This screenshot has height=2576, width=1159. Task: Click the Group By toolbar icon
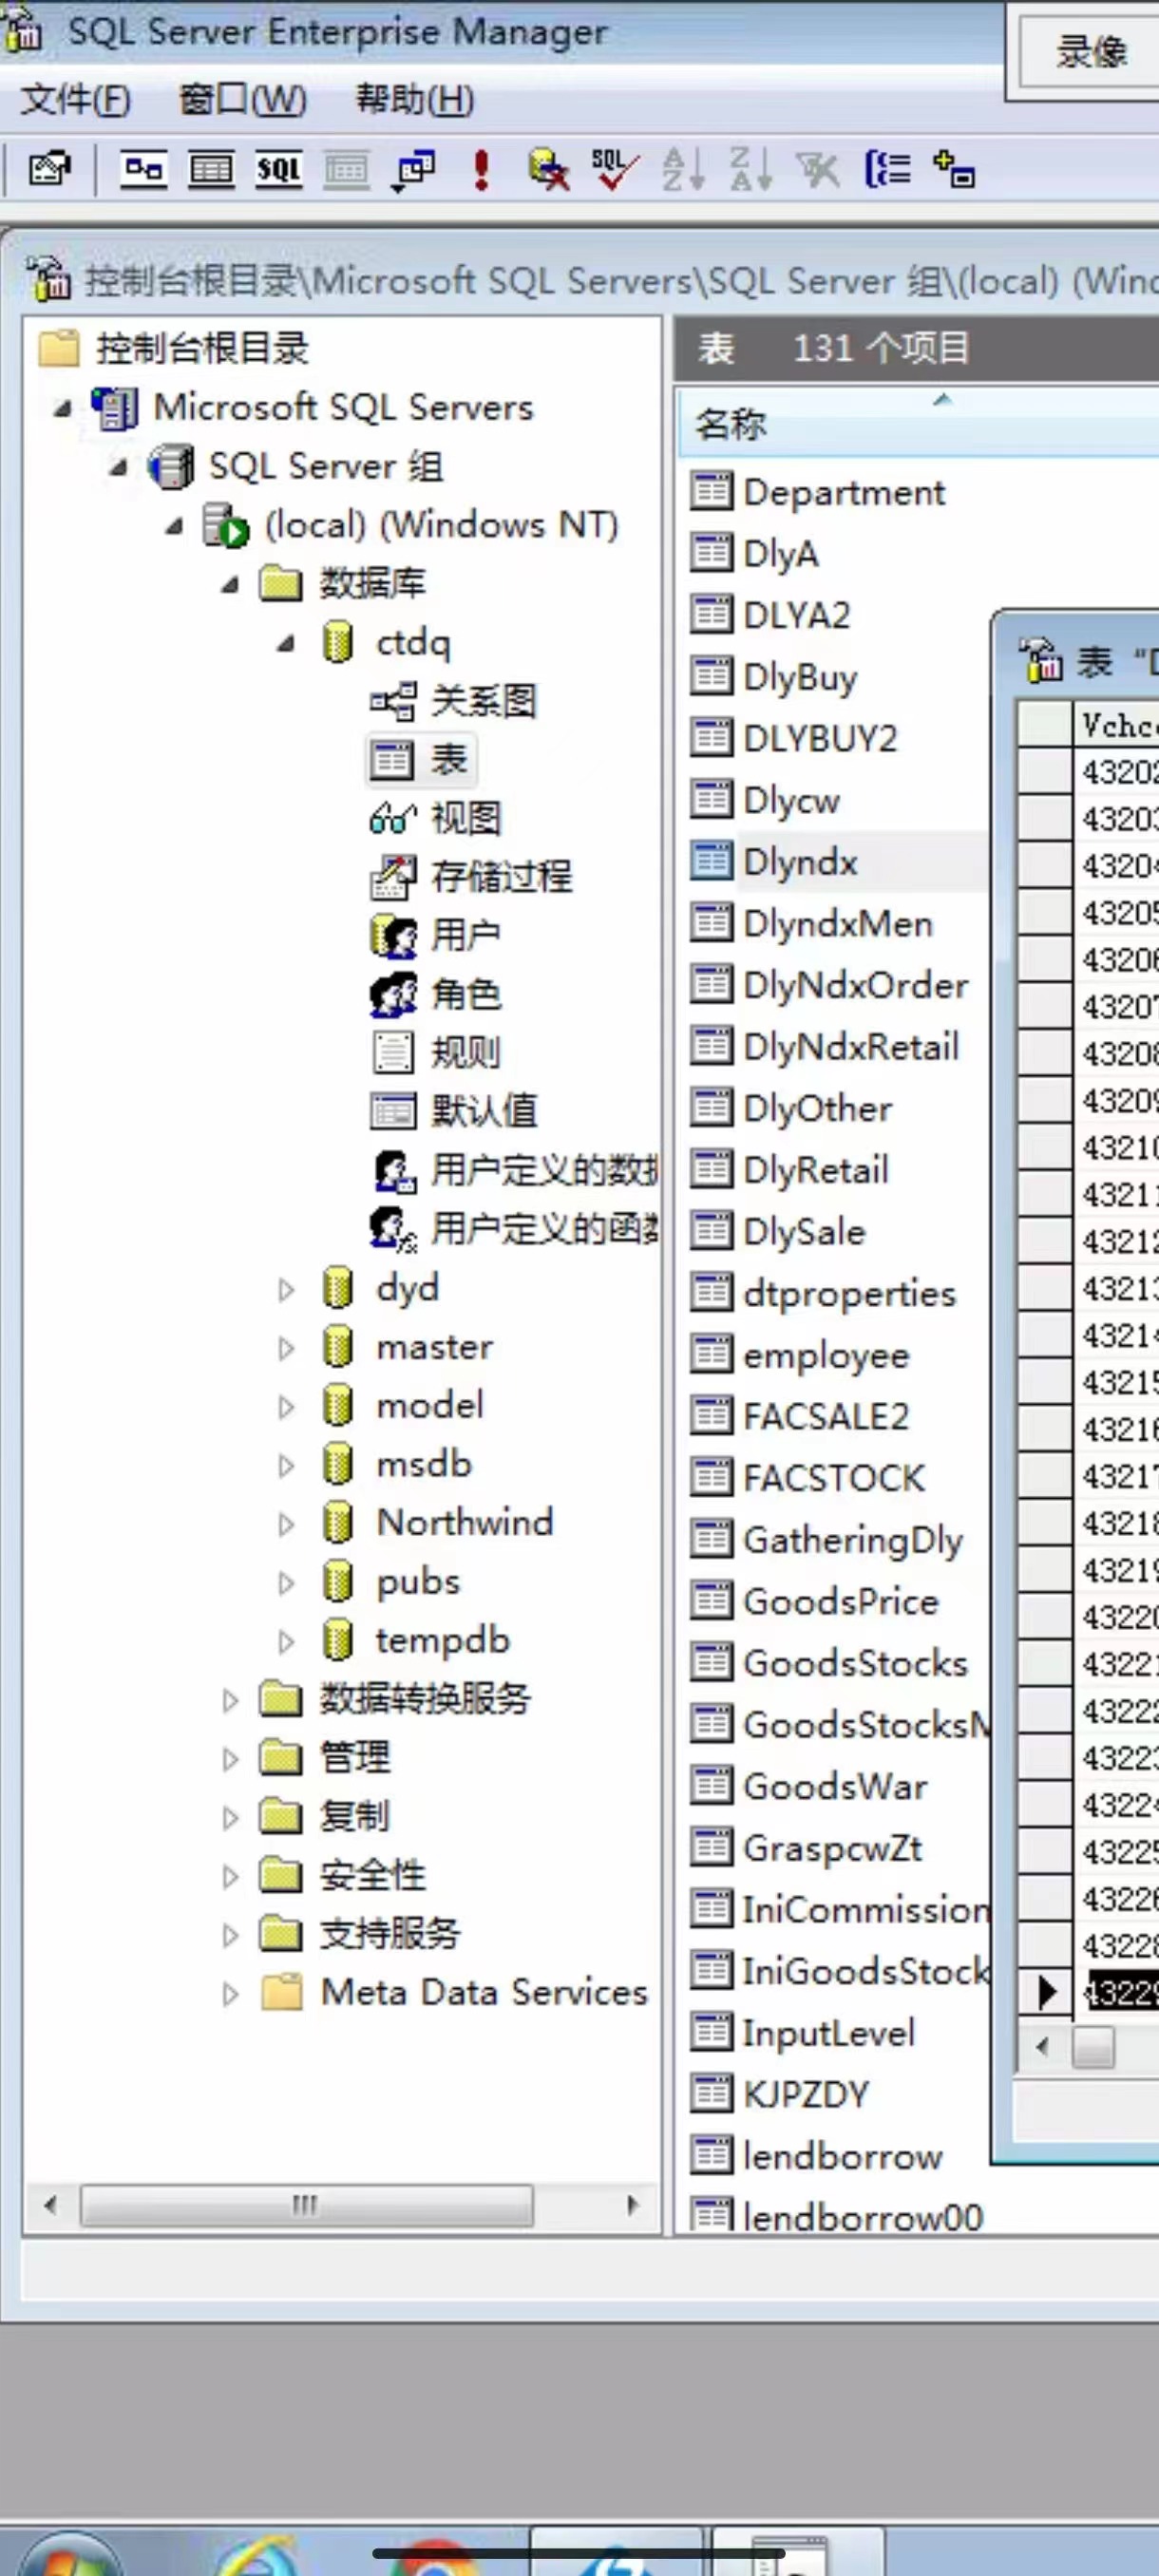click(888, 169)
